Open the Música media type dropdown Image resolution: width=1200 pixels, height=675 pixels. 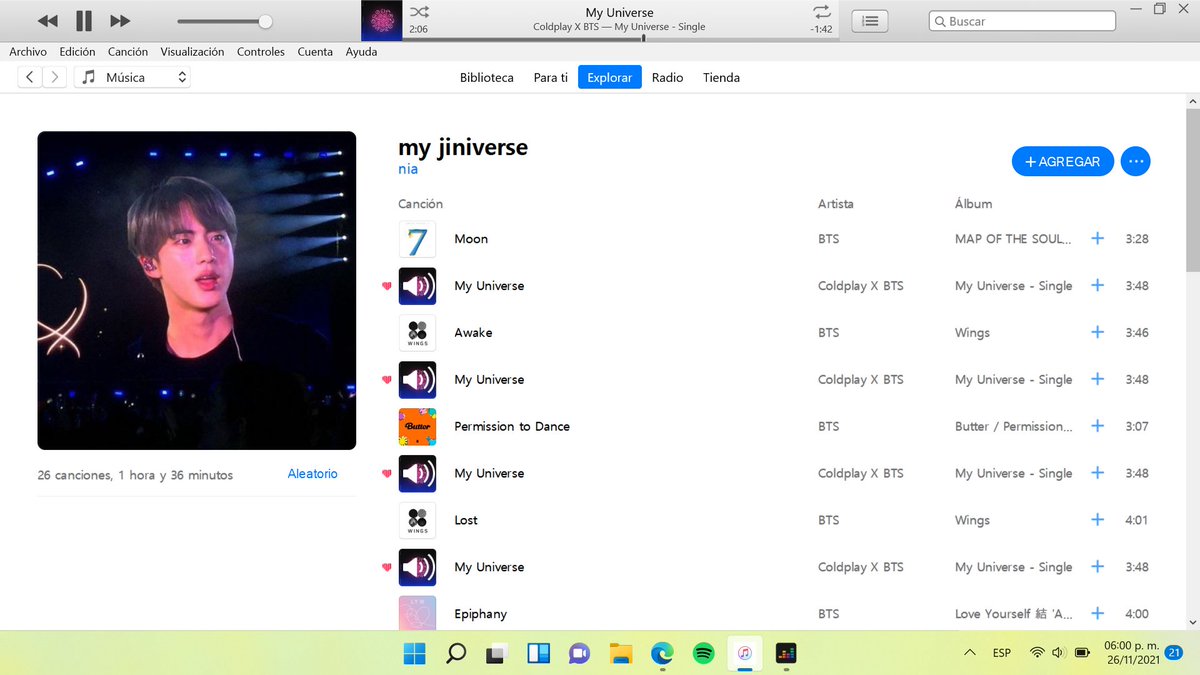coord(133,77)
